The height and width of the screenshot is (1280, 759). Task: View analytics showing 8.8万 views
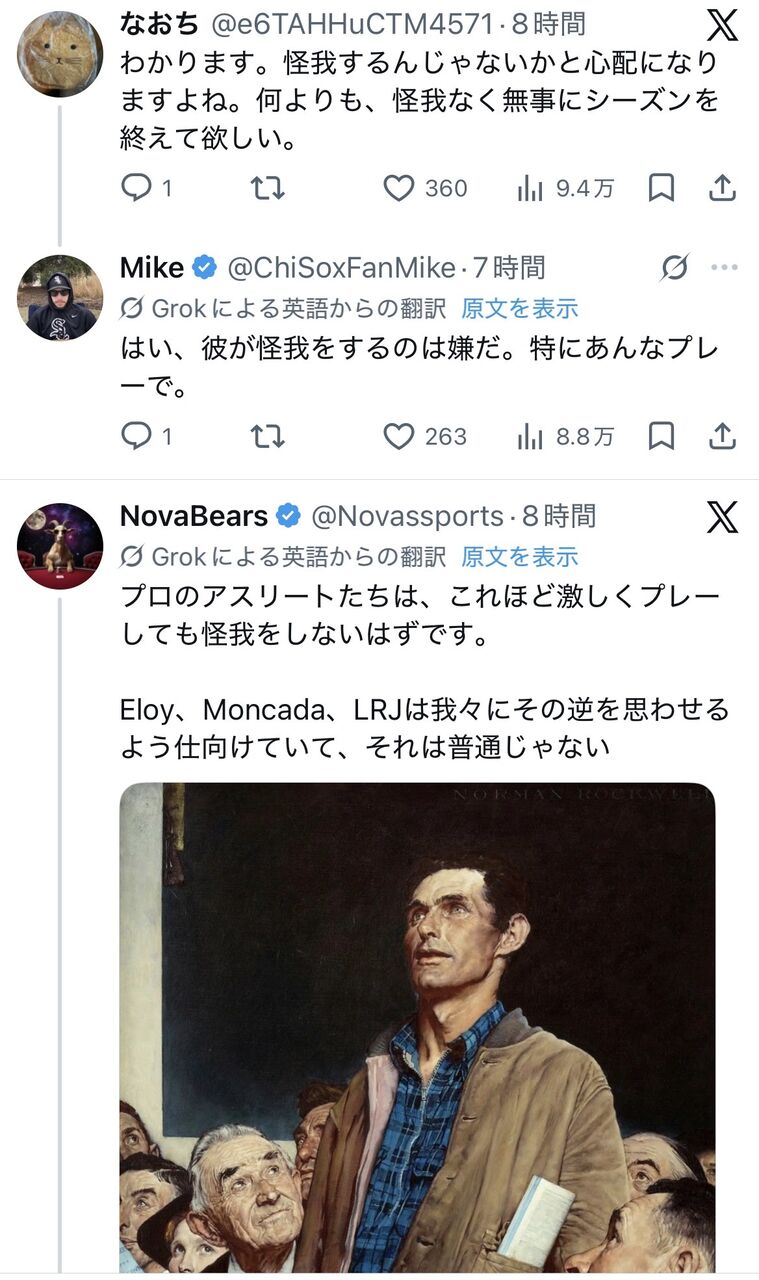point(530,436)
